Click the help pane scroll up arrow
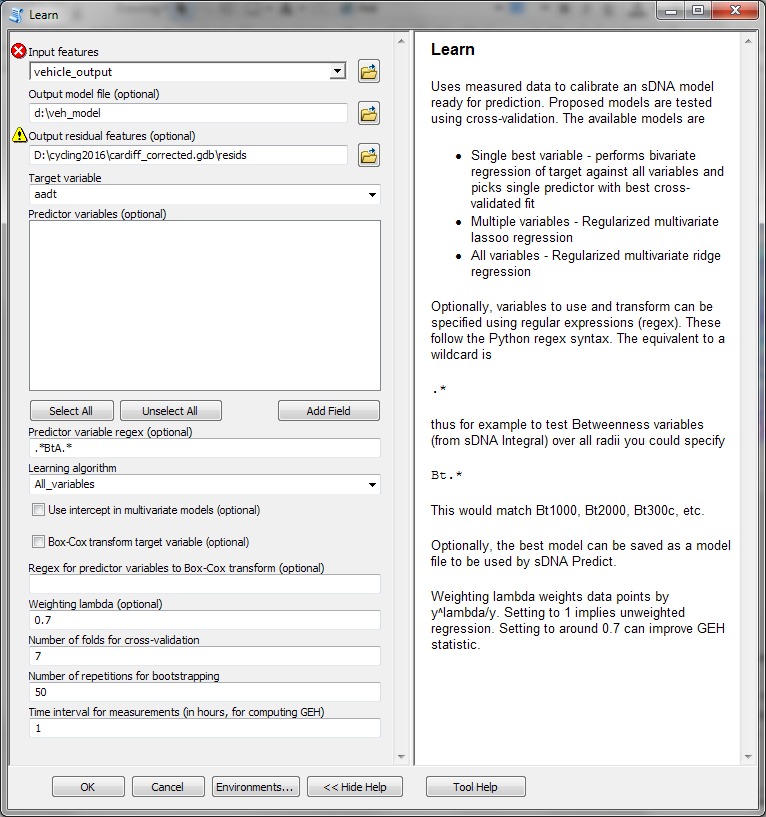 [x=748, y=41]
